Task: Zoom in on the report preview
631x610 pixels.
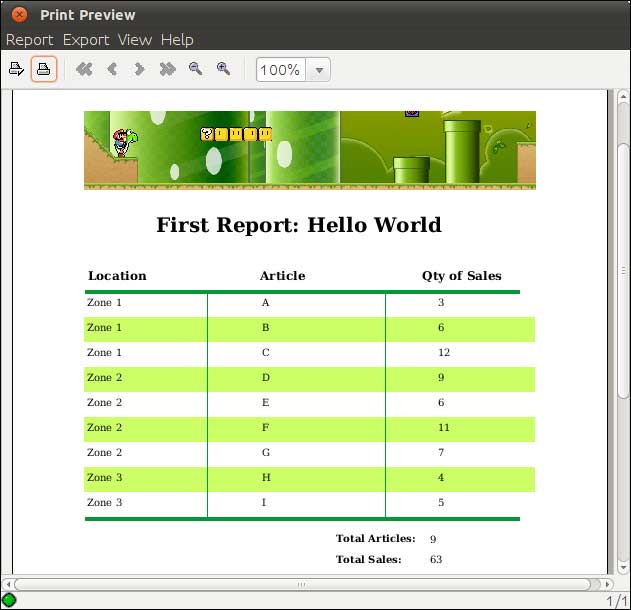Action: pos(223,69)
